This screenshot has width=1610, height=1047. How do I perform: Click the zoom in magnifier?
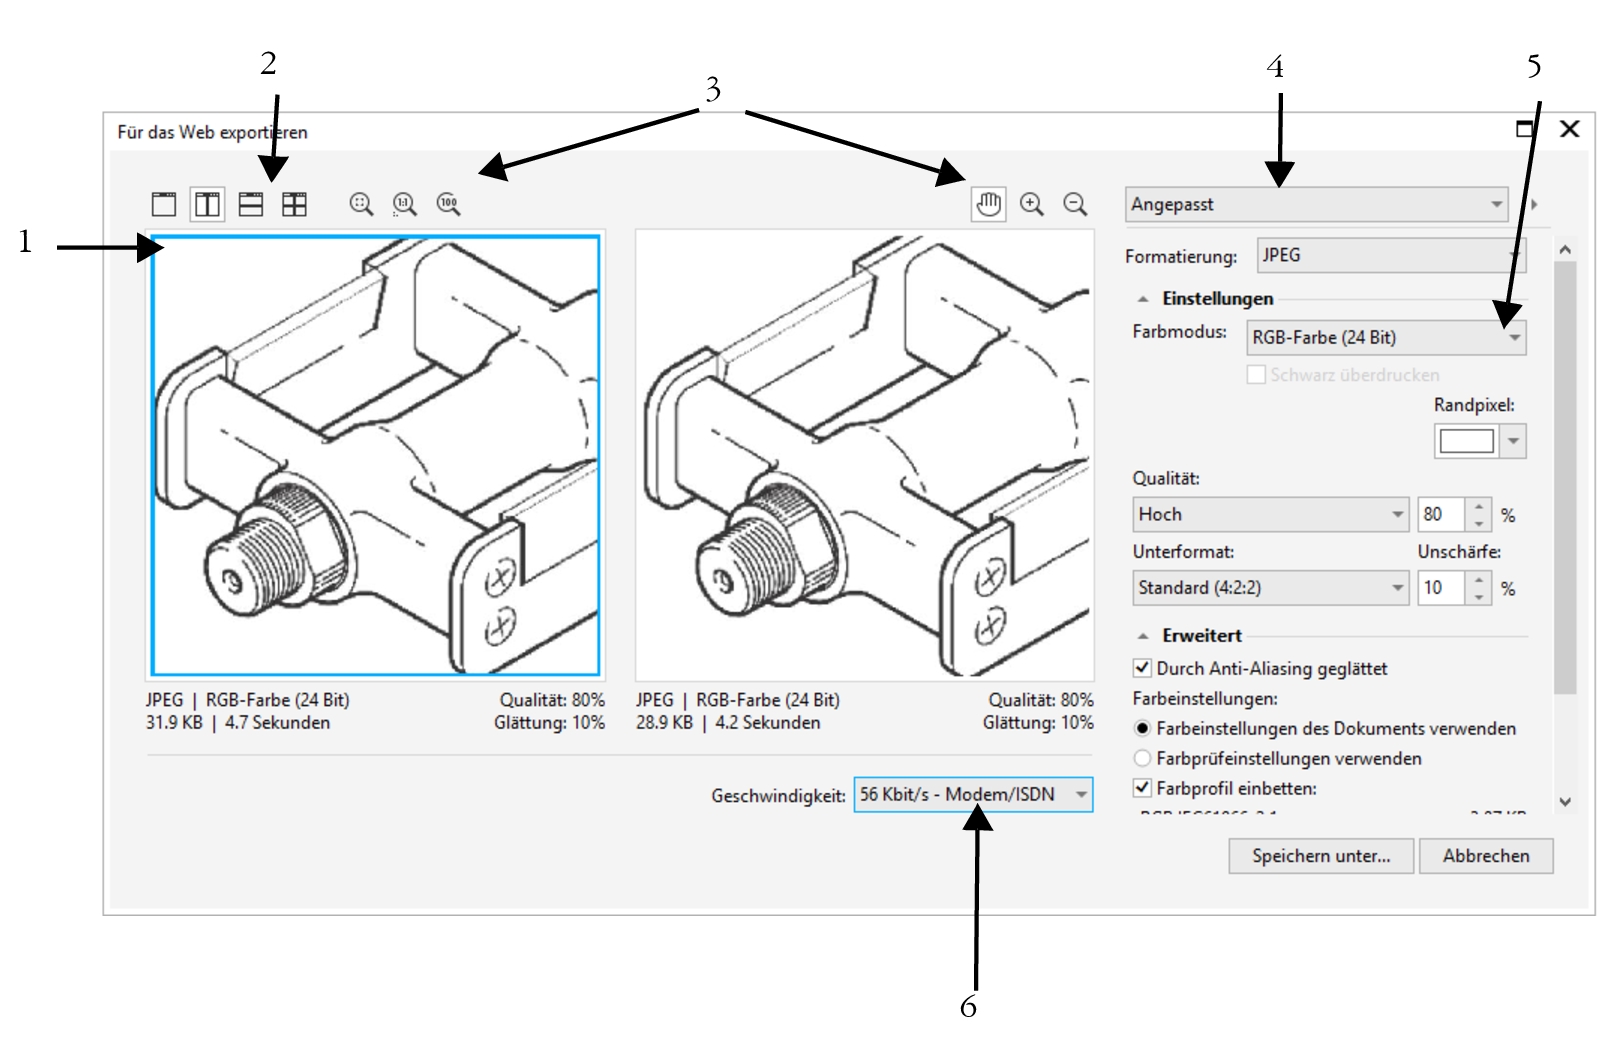pos(1031,204)
